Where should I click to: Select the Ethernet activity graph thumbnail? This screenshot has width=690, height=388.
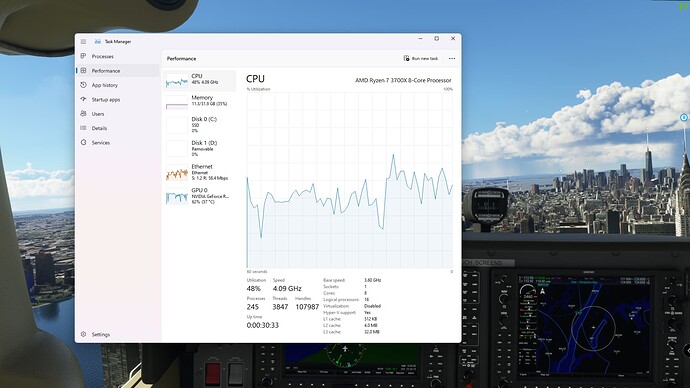click(x=177, y=172)
